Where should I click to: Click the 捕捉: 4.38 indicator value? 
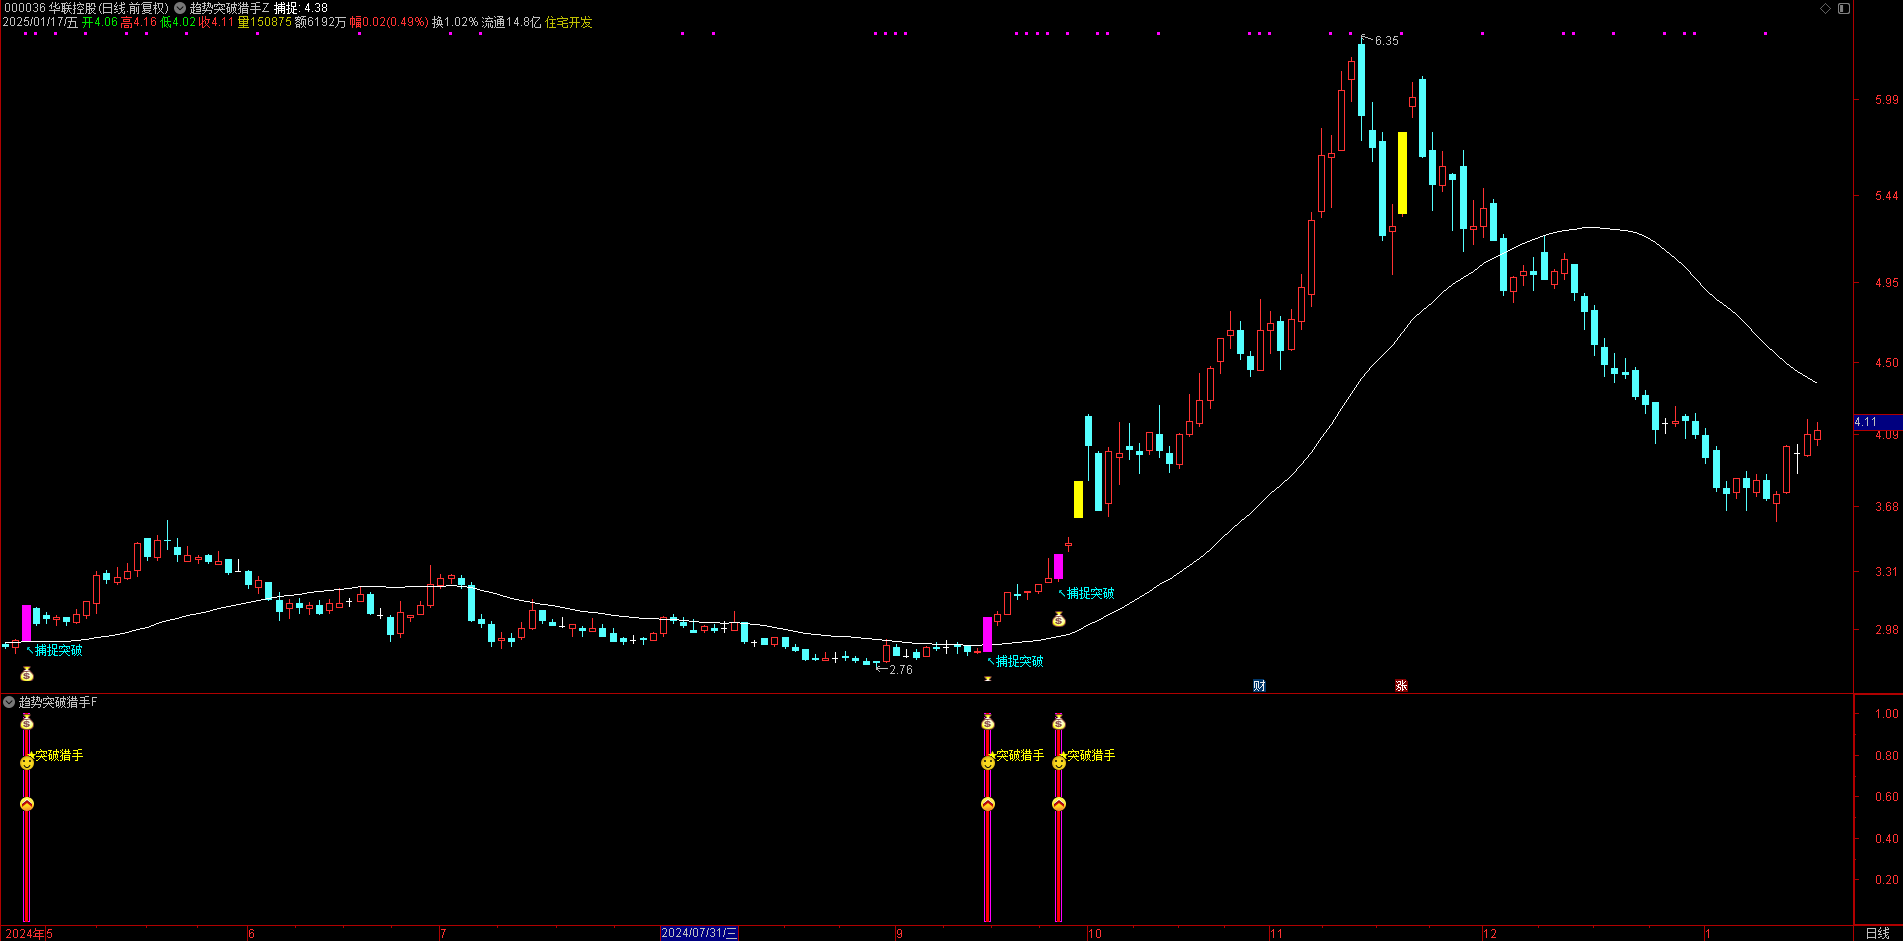(x=301, y=8)
